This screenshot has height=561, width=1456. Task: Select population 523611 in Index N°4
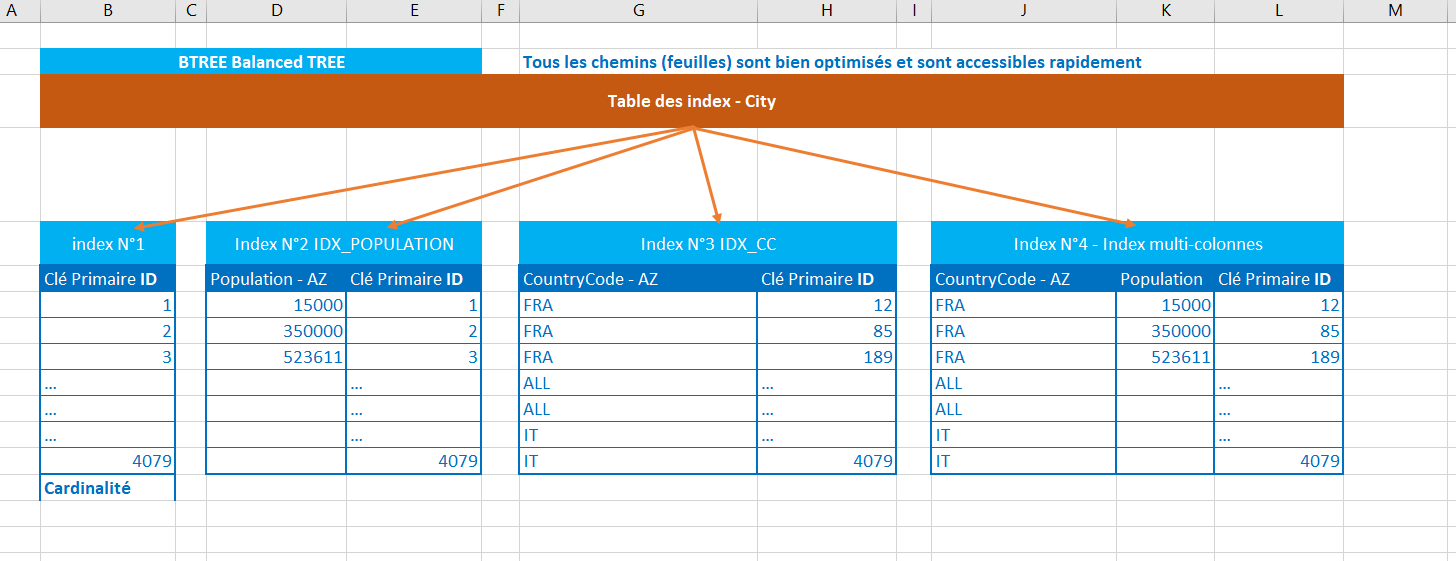coord(1166,357)
